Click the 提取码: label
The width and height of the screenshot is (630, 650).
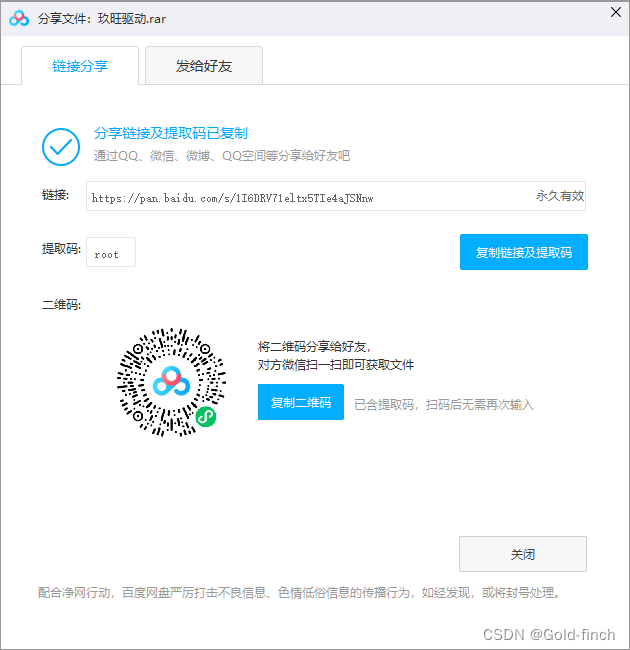tap(61, 249)
